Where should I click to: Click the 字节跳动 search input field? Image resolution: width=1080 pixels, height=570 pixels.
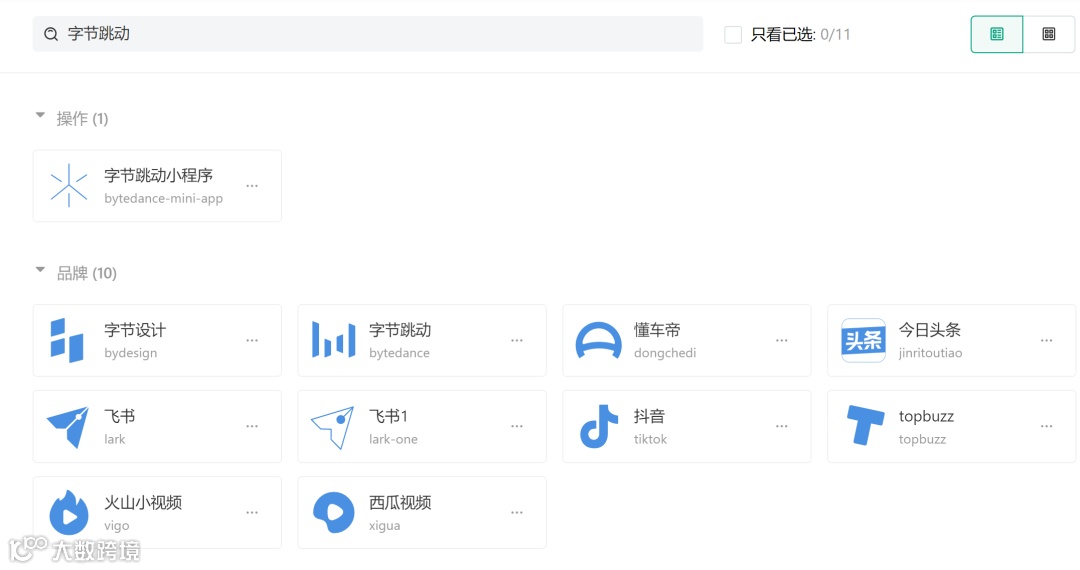pos(368,34)
